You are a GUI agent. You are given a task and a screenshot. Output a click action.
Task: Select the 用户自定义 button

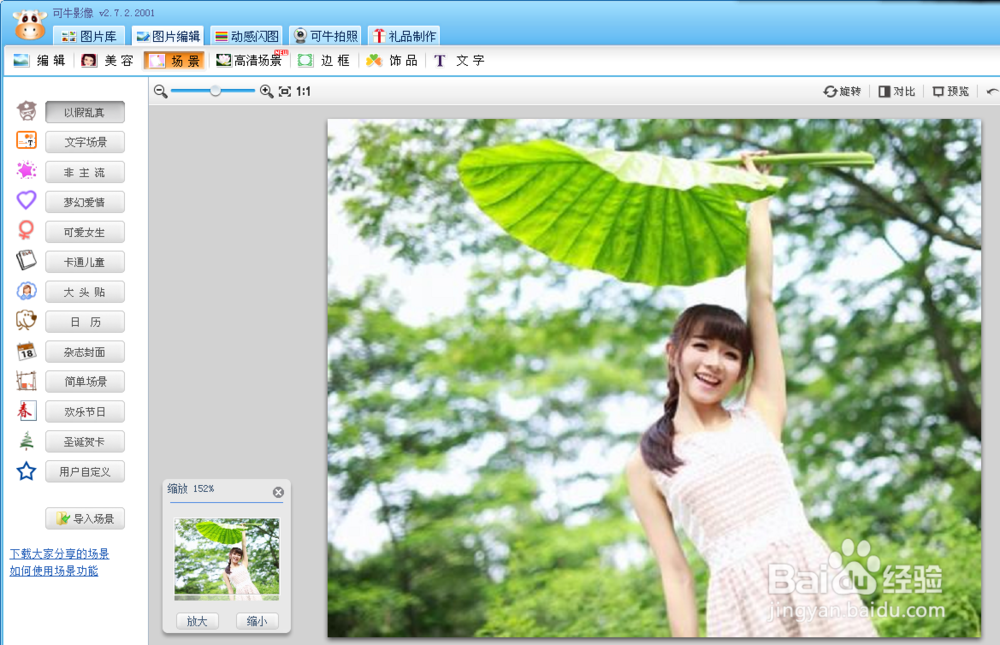click(x=85, y=472)
